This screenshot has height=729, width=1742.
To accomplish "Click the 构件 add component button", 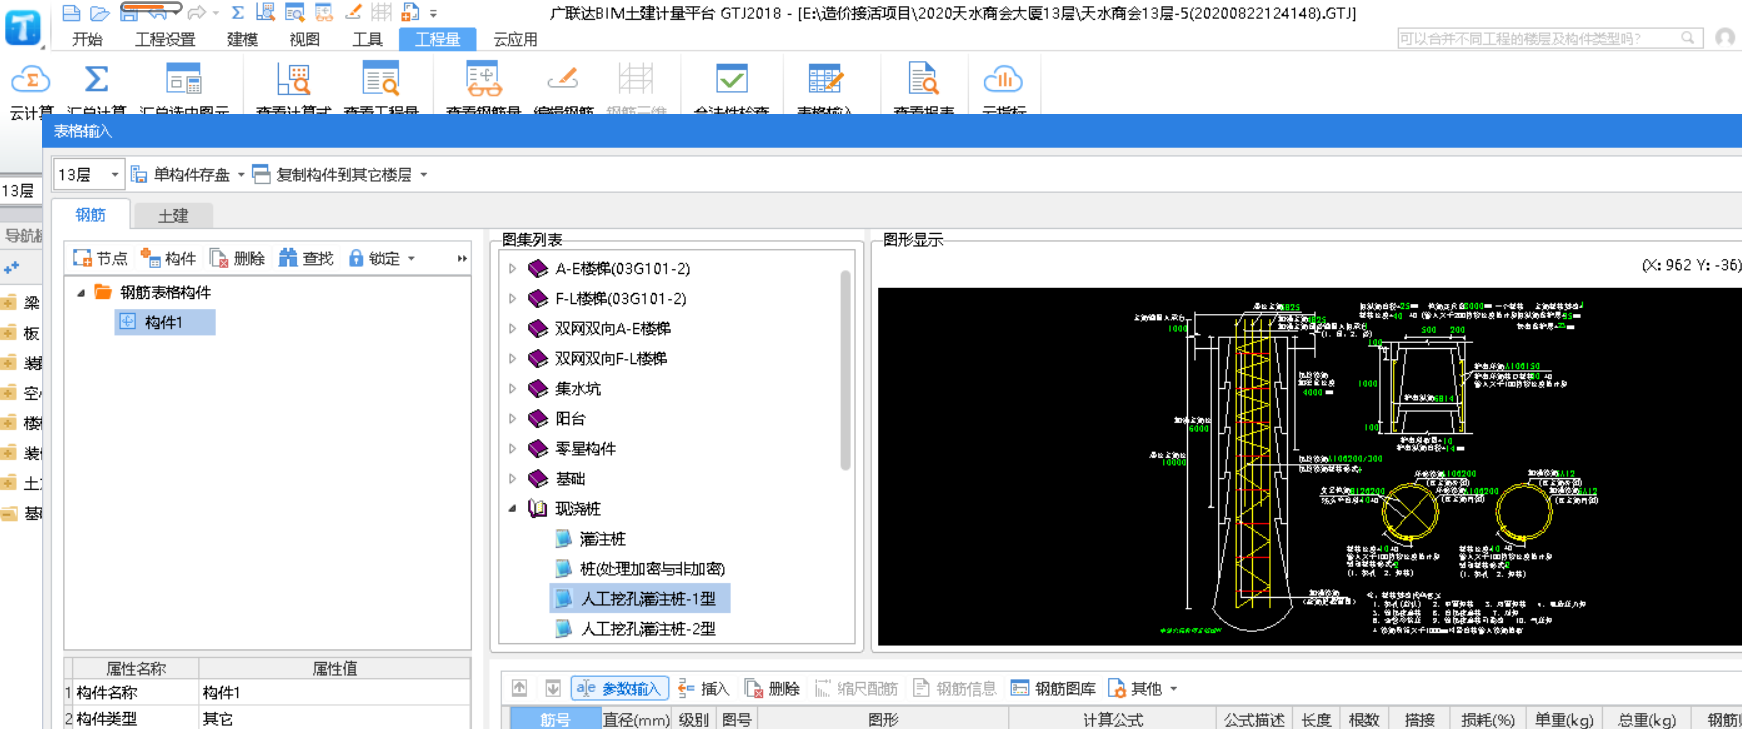I will (x=168, y=258).
